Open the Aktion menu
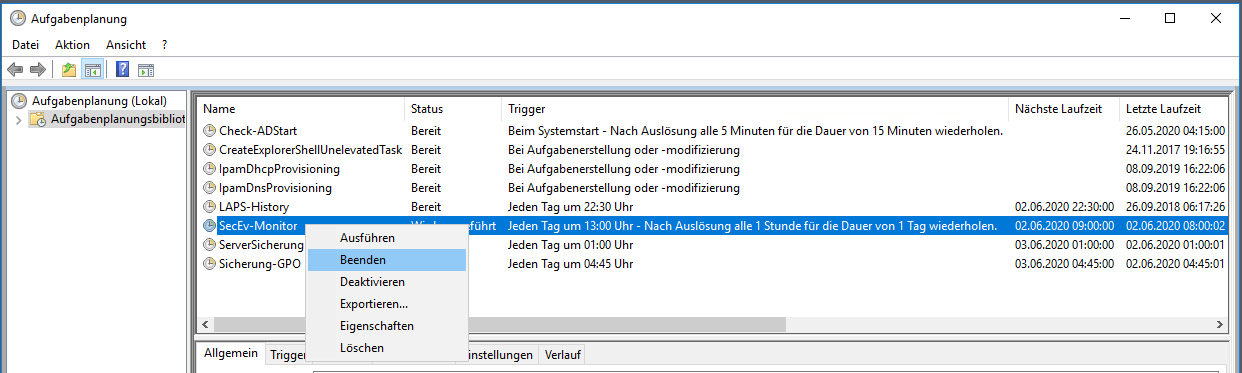This screenshot has width=1242, height=373. point(72,45)
